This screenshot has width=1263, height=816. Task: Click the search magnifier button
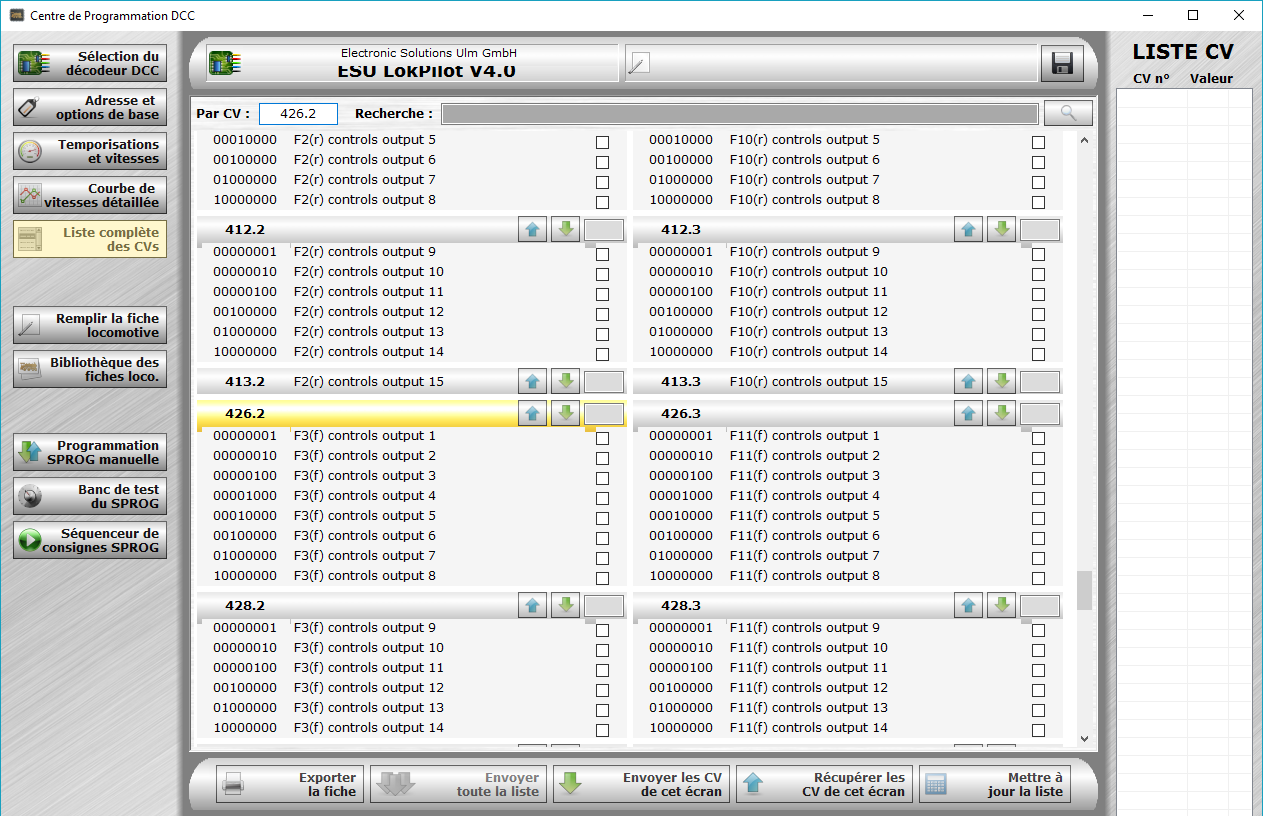[1068, 113]
